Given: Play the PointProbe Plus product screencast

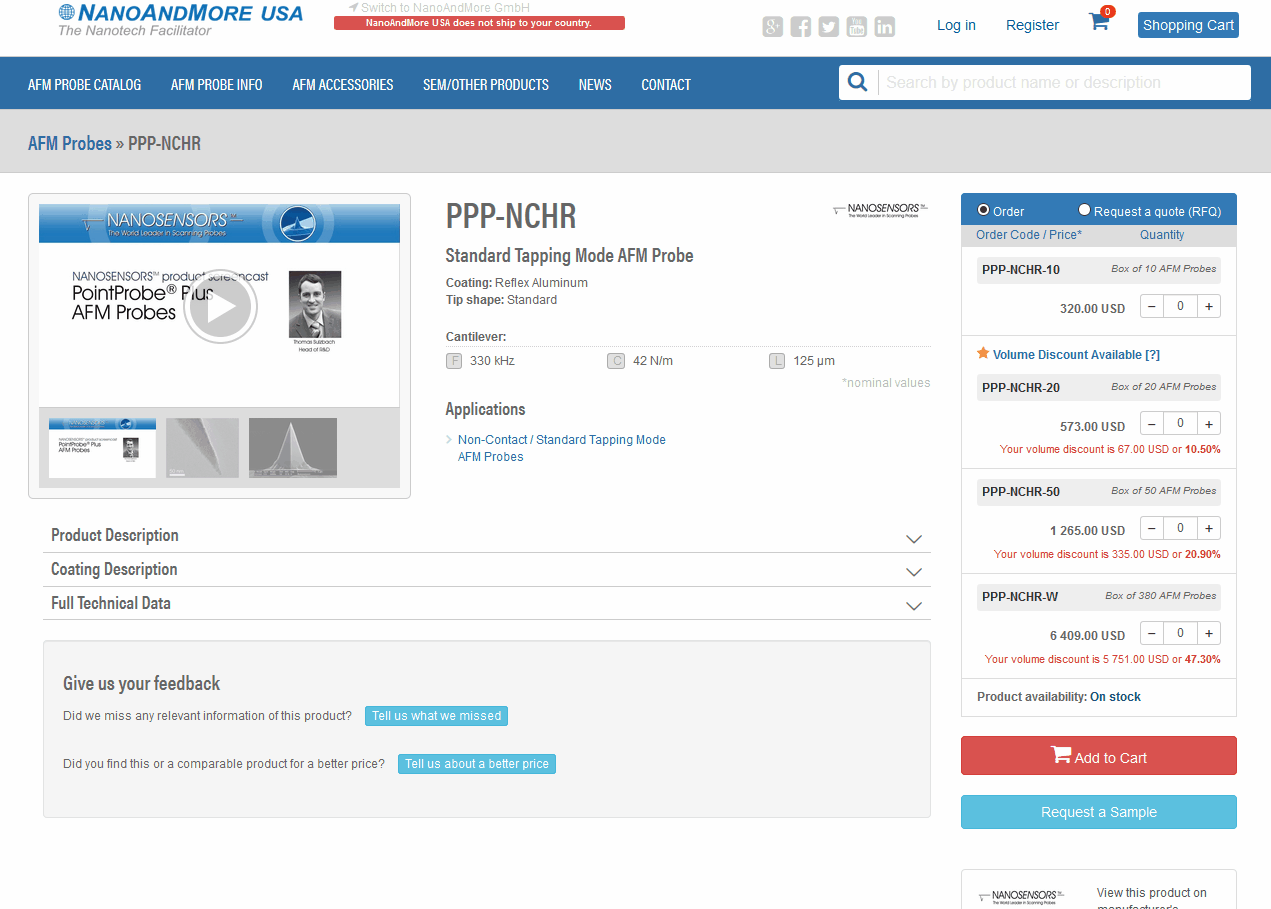Looking at the screenshot, I should coord(220,306).
